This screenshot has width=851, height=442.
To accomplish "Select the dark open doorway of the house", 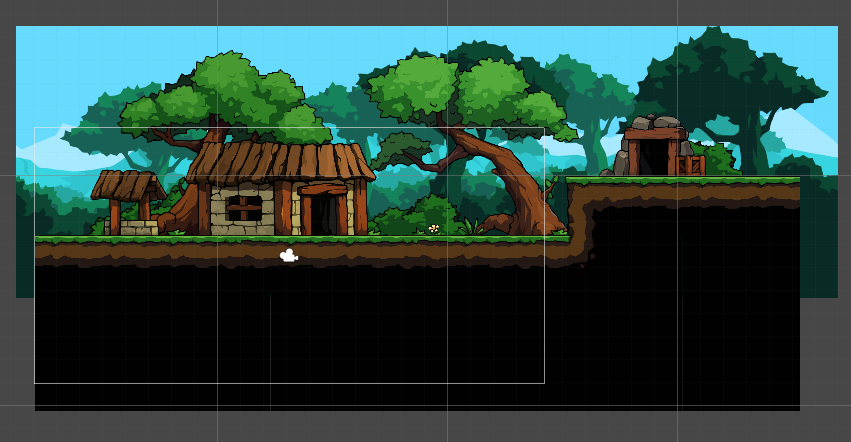I will 325,216.
